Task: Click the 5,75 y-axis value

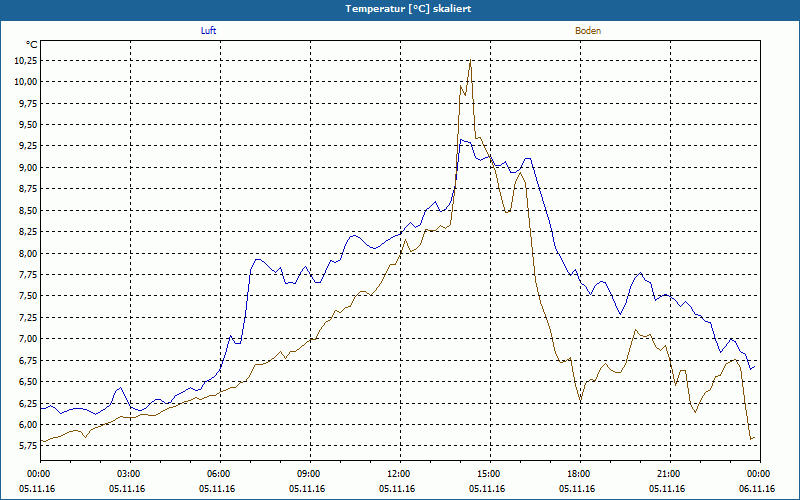Action: (x=29, y=446)
